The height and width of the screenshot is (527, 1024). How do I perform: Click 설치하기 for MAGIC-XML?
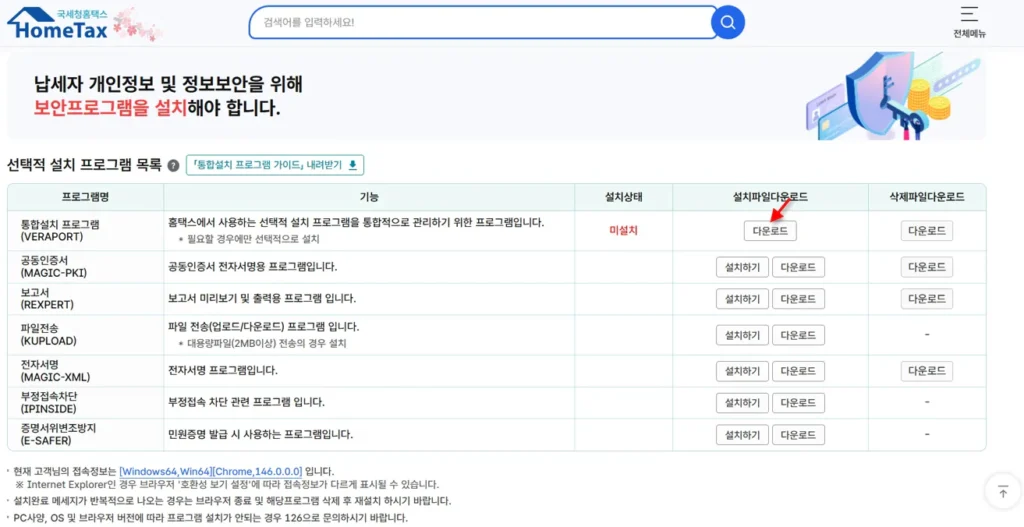pos(743,372)
